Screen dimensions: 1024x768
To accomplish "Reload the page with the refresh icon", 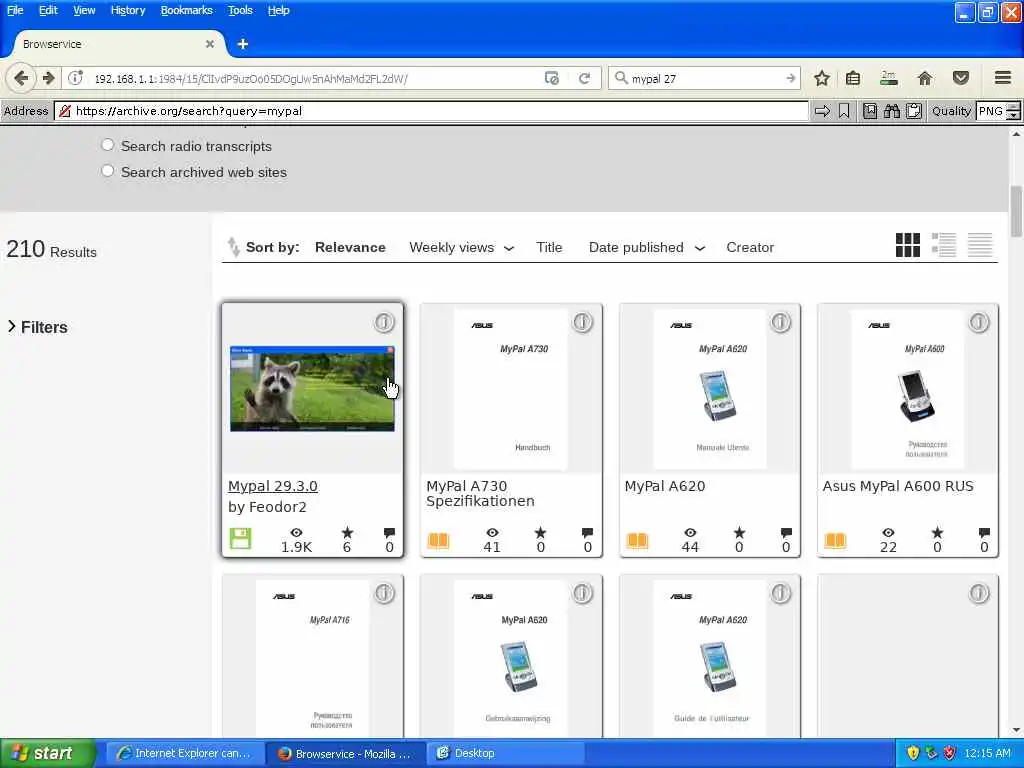I will (x=584, y=78).
